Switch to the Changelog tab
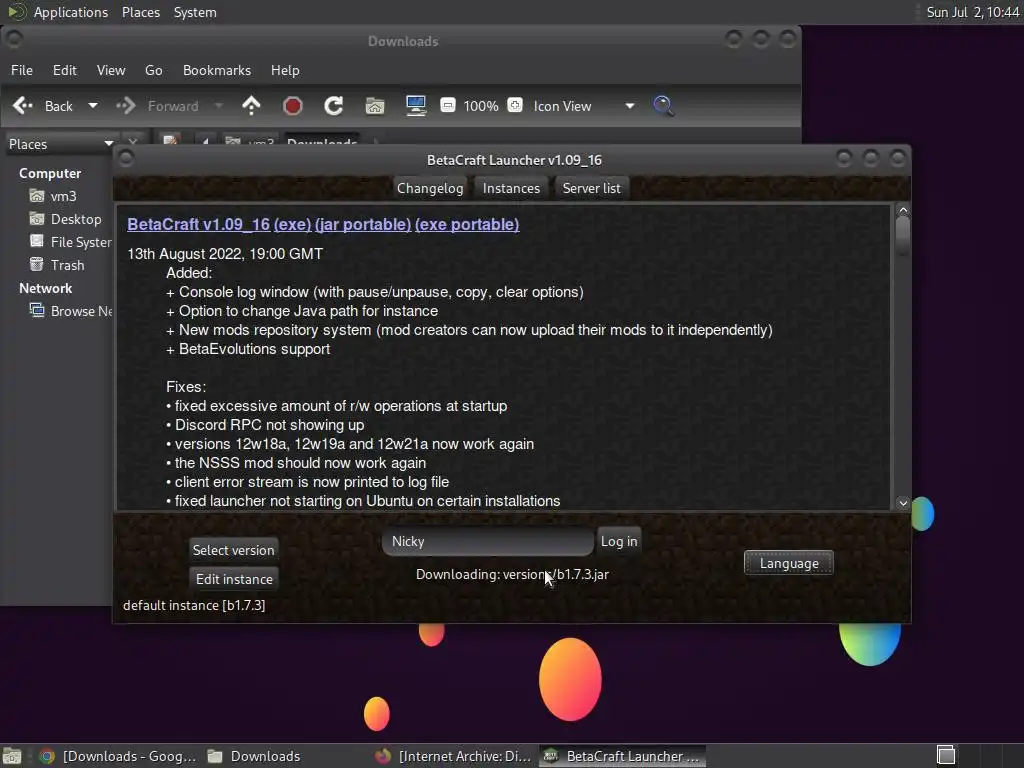 [430, 188]
